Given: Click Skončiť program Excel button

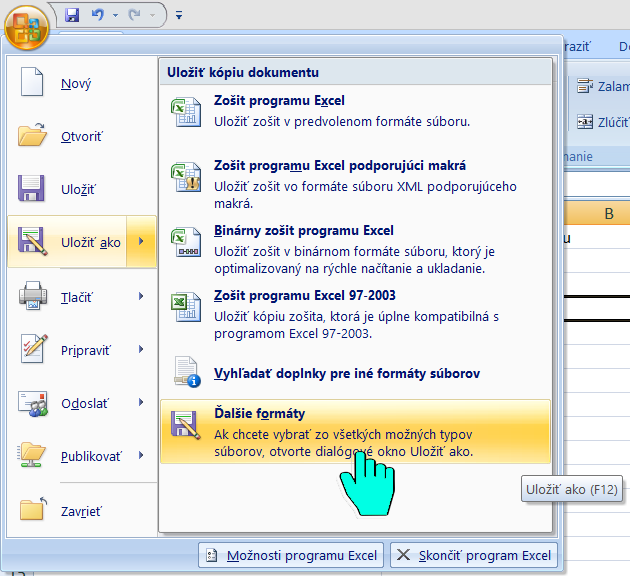Looking at the screenshot, I should pos(474,555).
